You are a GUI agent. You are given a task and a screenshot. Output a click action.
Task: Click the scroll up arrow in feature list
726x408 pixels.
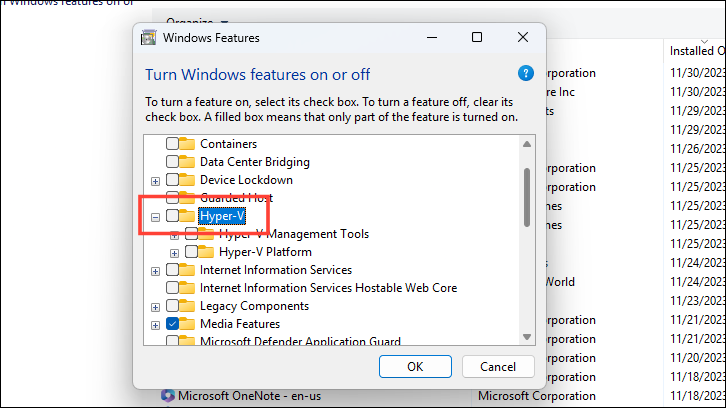tap(527, 144)
